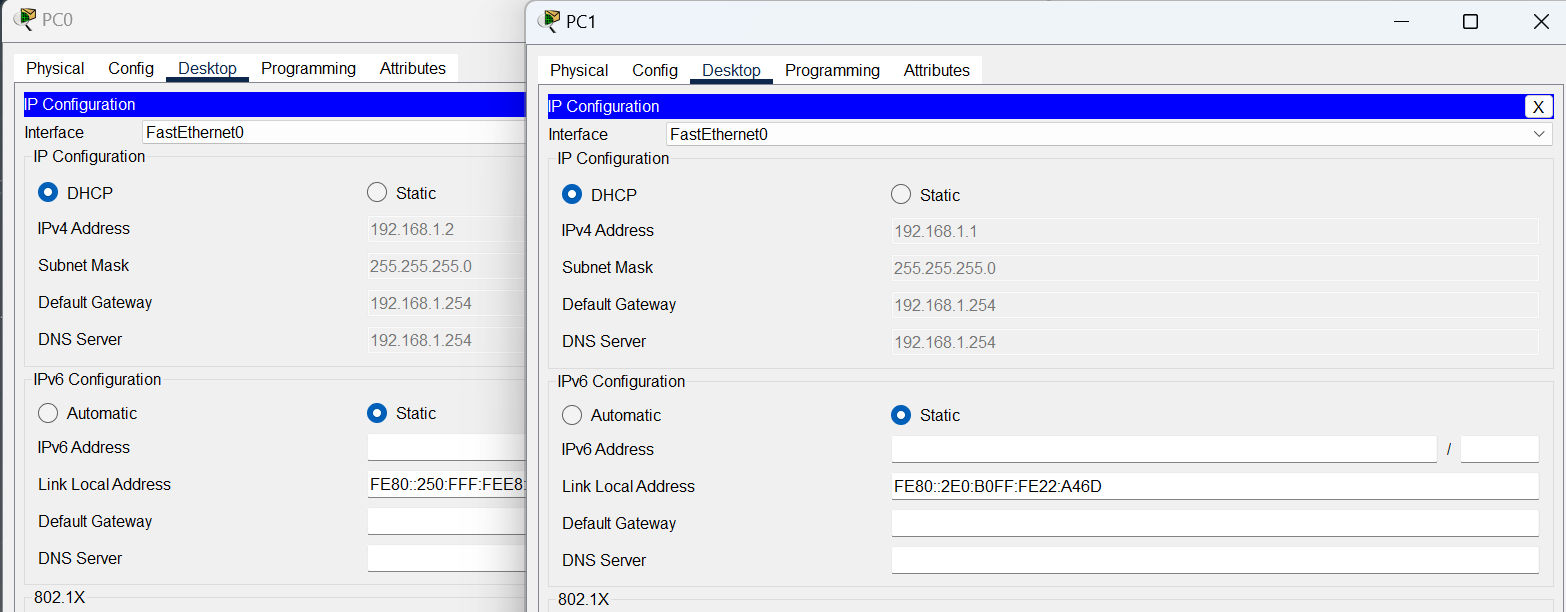Click IPv4 Default Gateway field in PC1
The height and width of the screenshot is (612, 1566).
coord(1215,305)
